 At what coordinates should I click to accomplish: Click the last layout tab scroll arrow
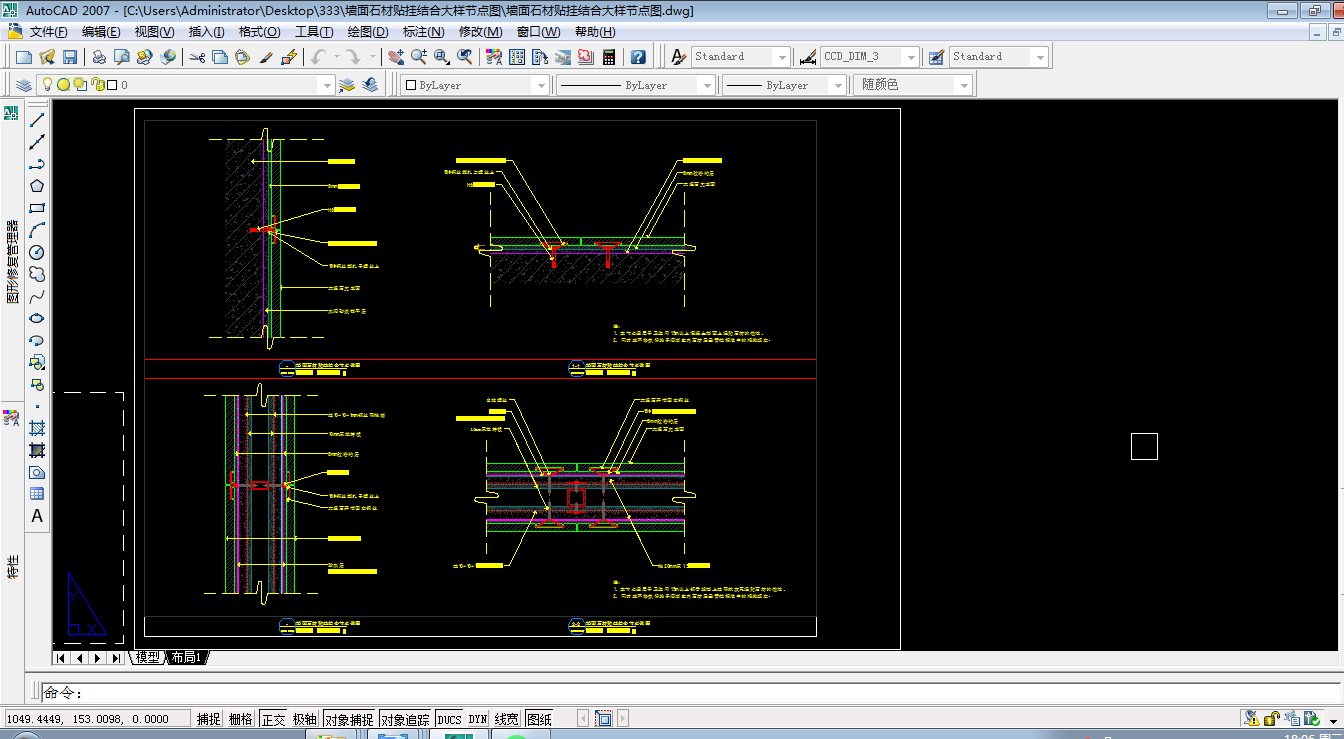pyautogui.click(x=116, y=658)
